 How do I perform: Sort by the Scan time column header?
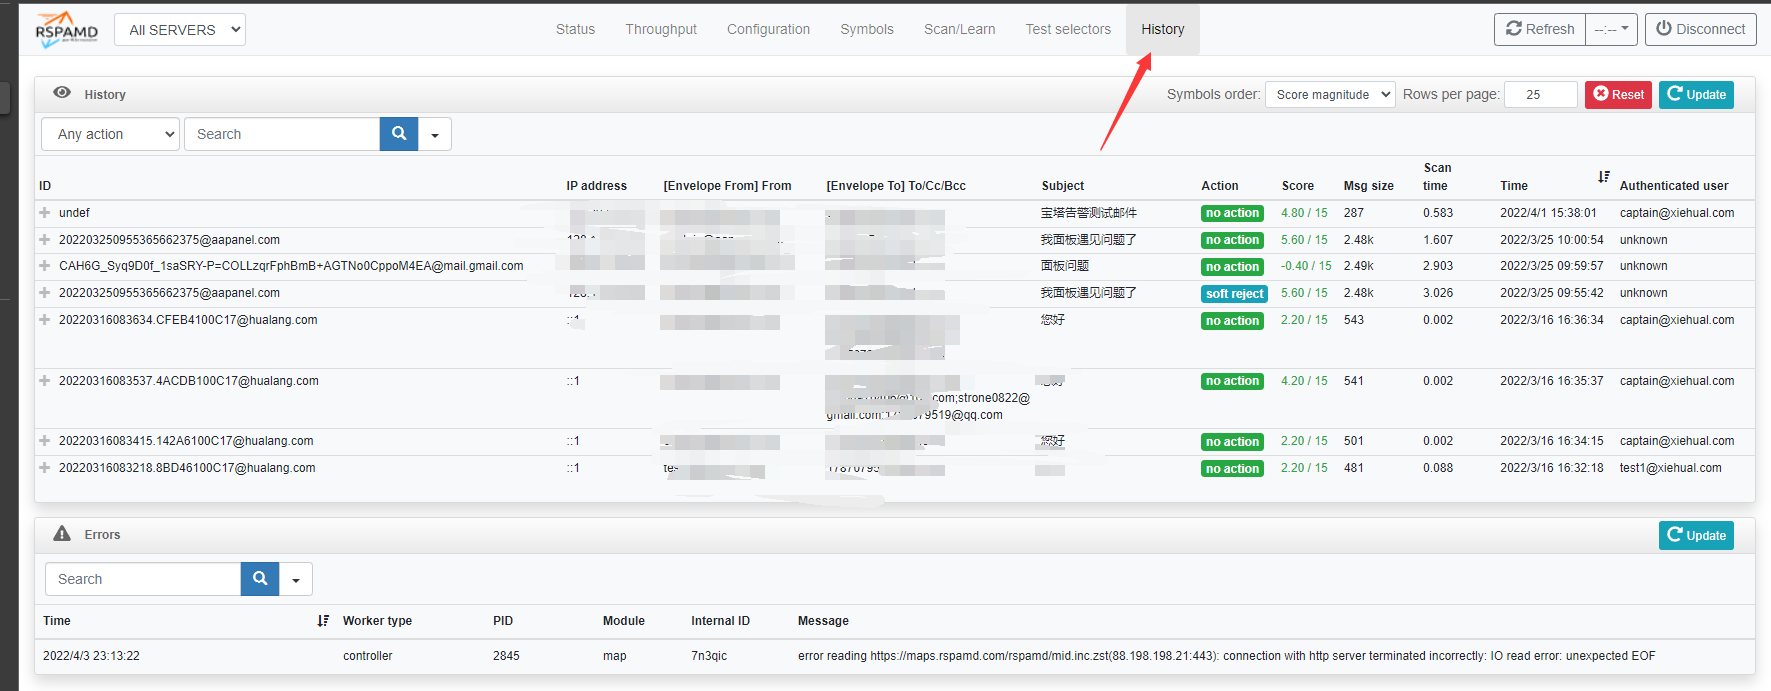click(1437, 177)
